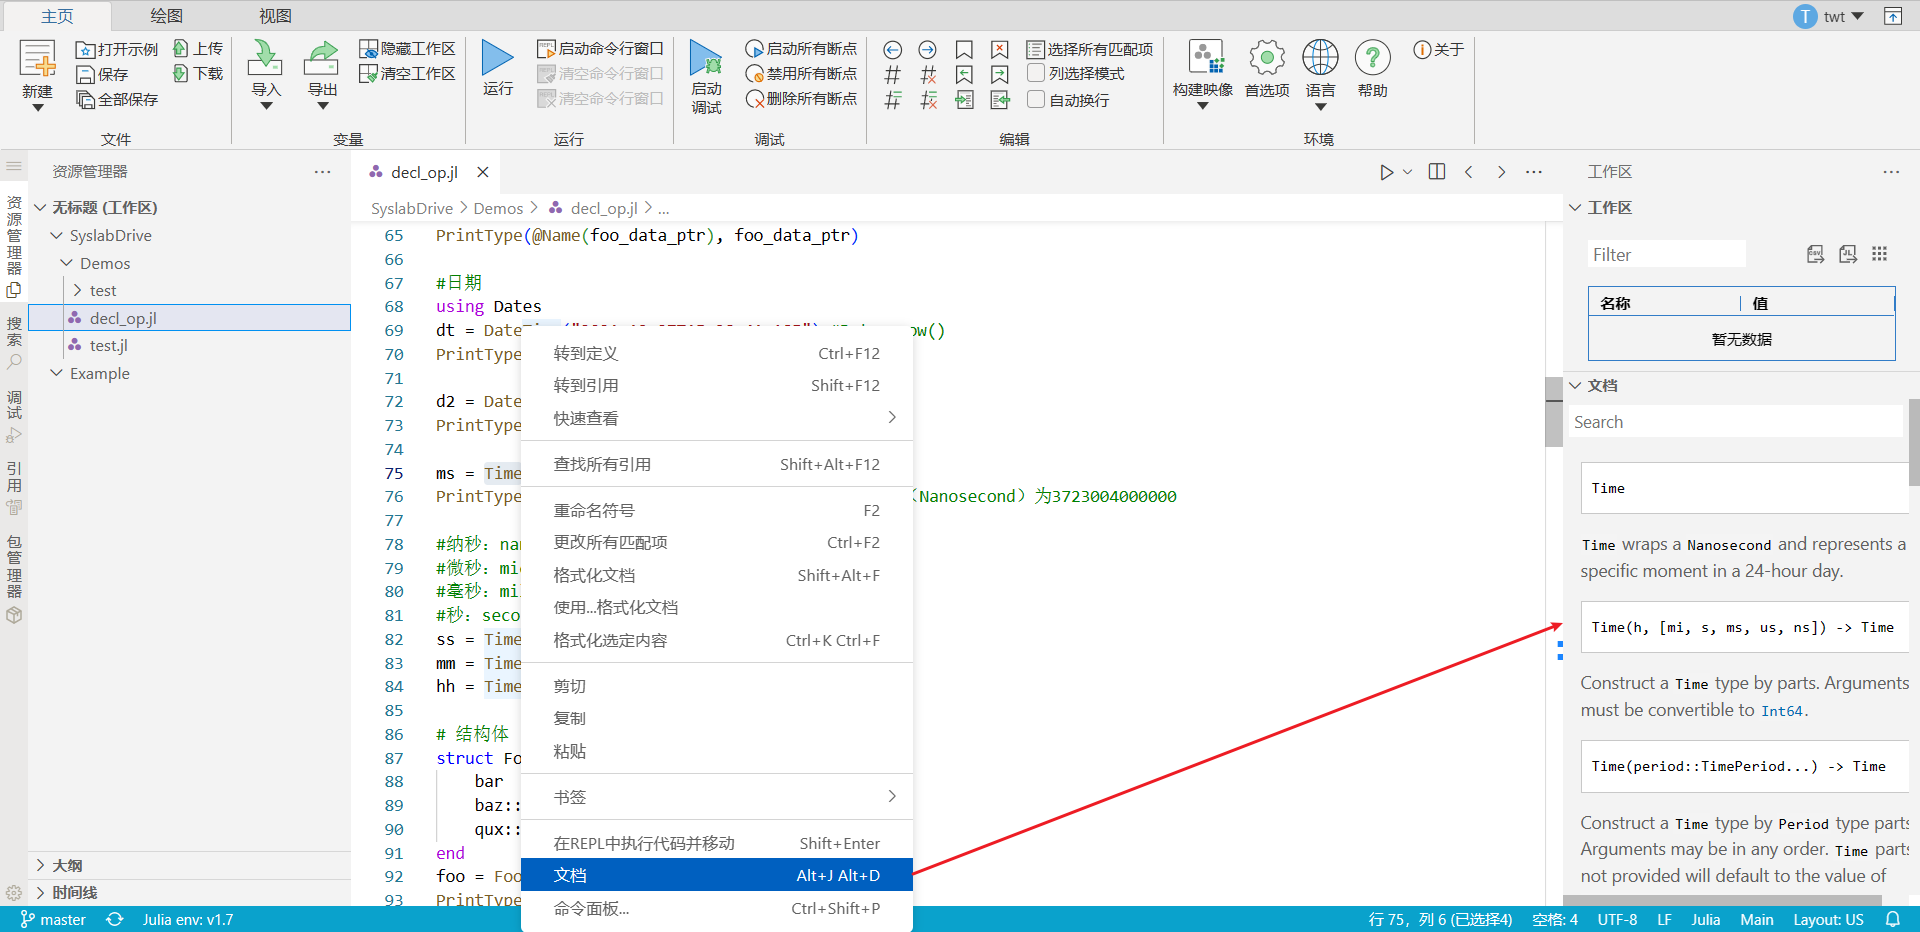
Task: Click 清空工作区 to clear the workspace
Action: [x=407, y=73]
